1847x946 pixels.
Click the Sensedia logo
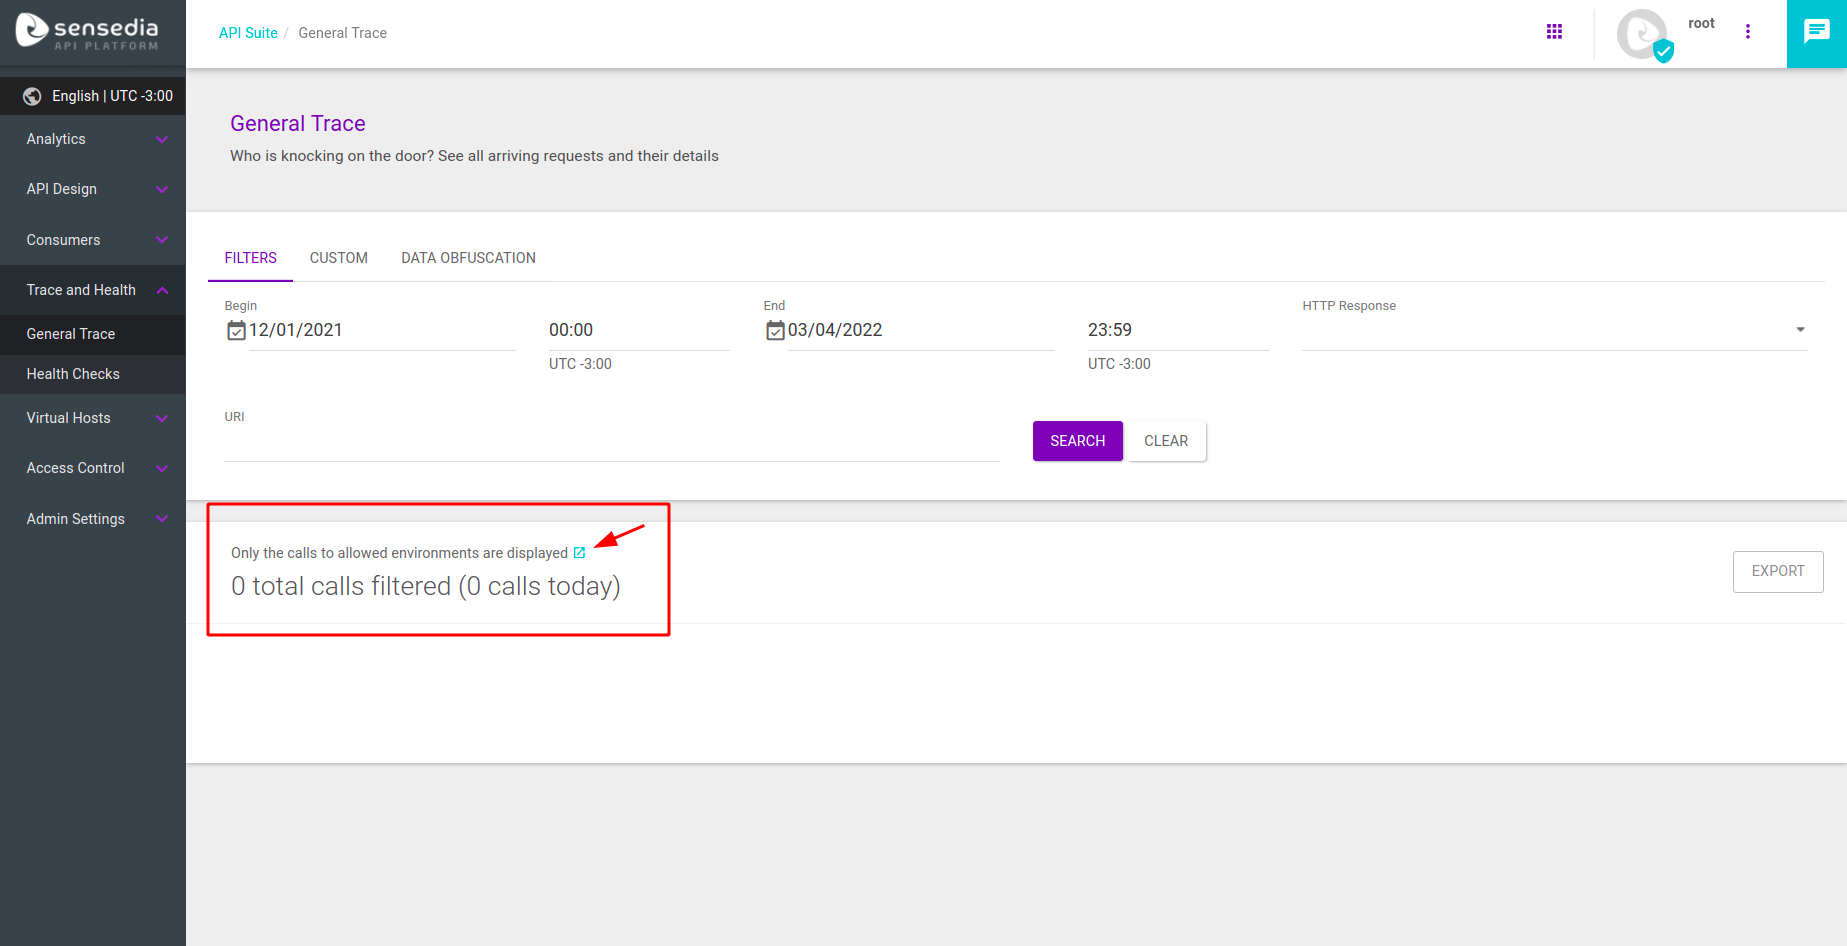click(88, 32)
